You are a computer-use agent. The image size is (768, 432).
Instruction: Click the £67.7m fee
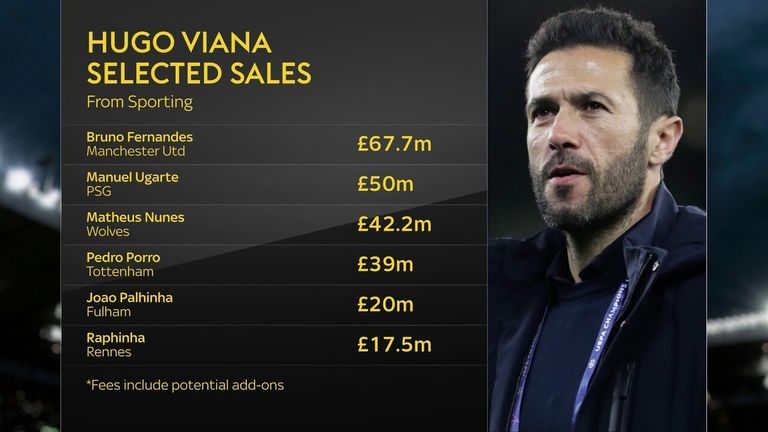(394, 144)
